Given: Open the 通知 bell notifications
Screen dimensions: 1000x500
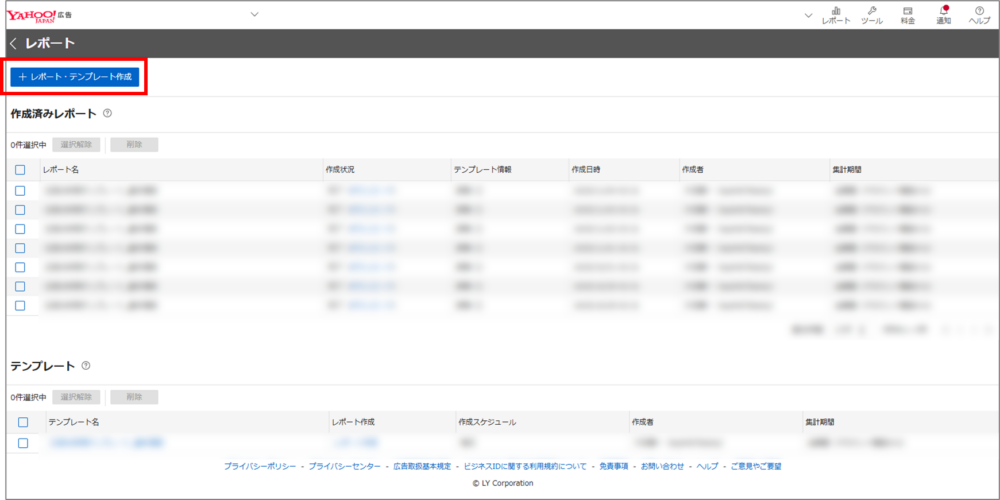Looking at the screenshot, I should pyautogui.click(x=943, y=14).
